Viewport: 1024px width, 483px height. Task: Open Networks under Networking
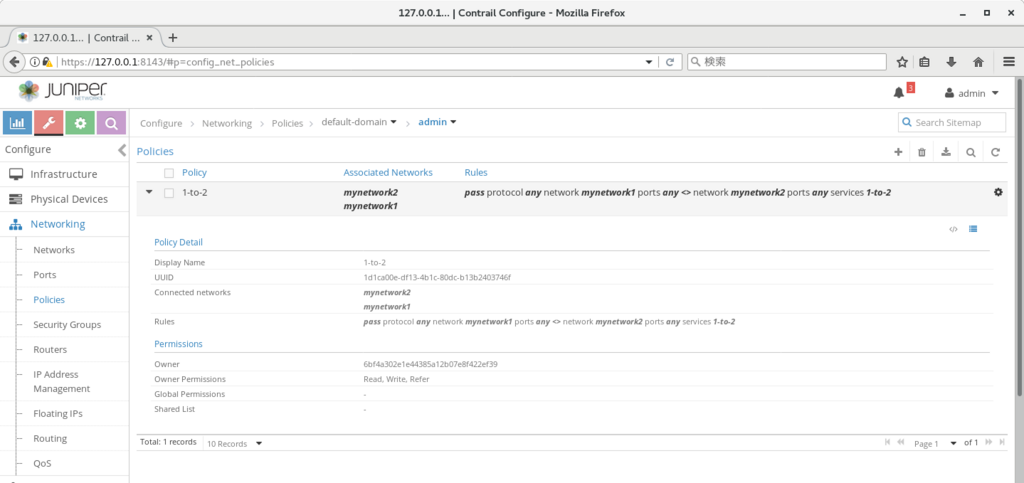coord(54,250)
